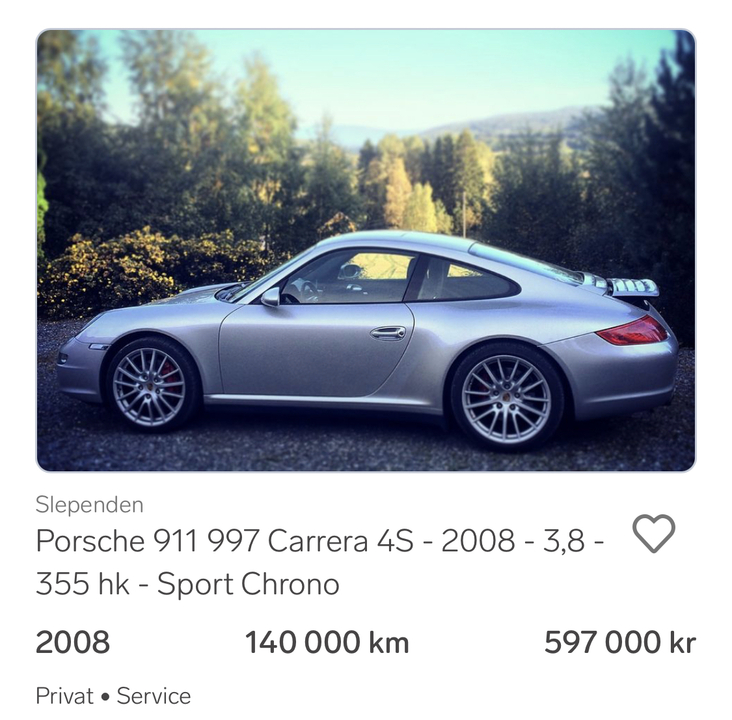This screenshot has height=720, width=732.
Task: Click the 597 000 kr price
Action: [620, 642]
